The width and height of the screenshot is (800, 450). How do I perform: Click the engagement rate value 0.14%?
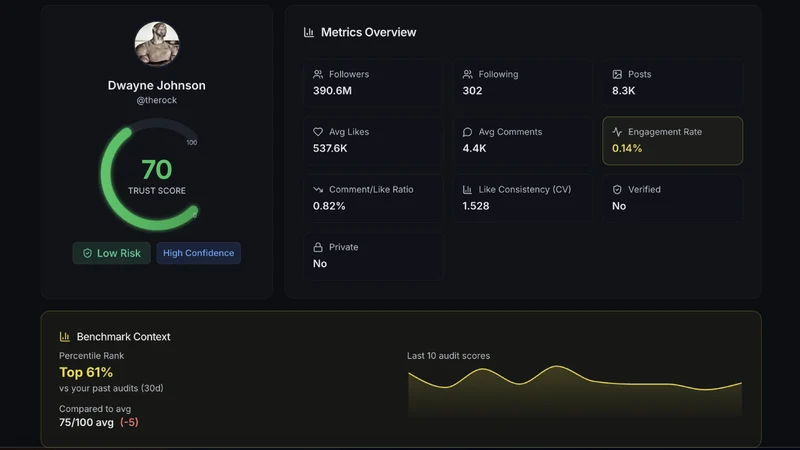[x=627, y=148]
